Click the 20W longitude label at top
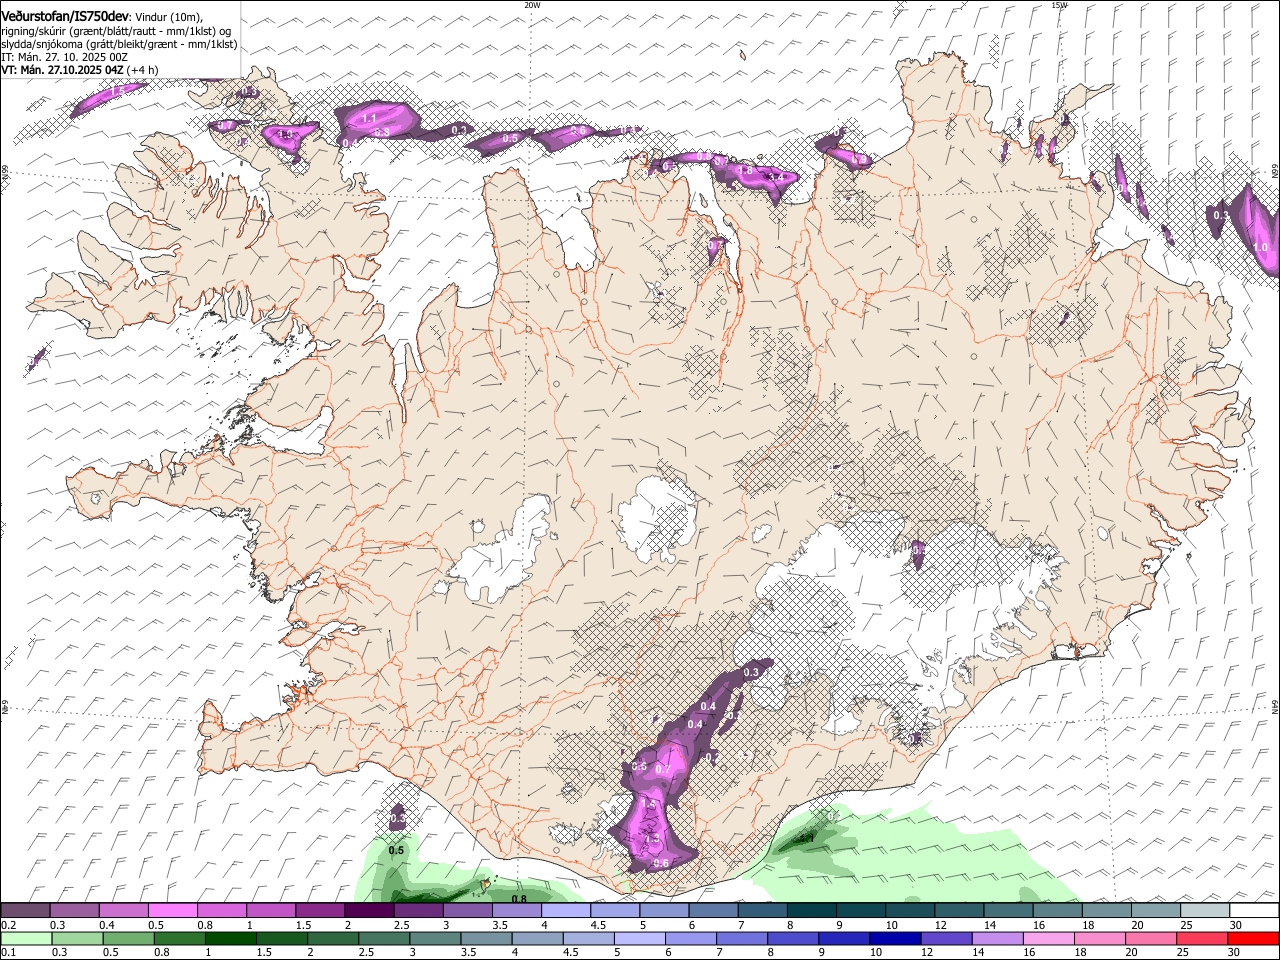 (532, 5)
